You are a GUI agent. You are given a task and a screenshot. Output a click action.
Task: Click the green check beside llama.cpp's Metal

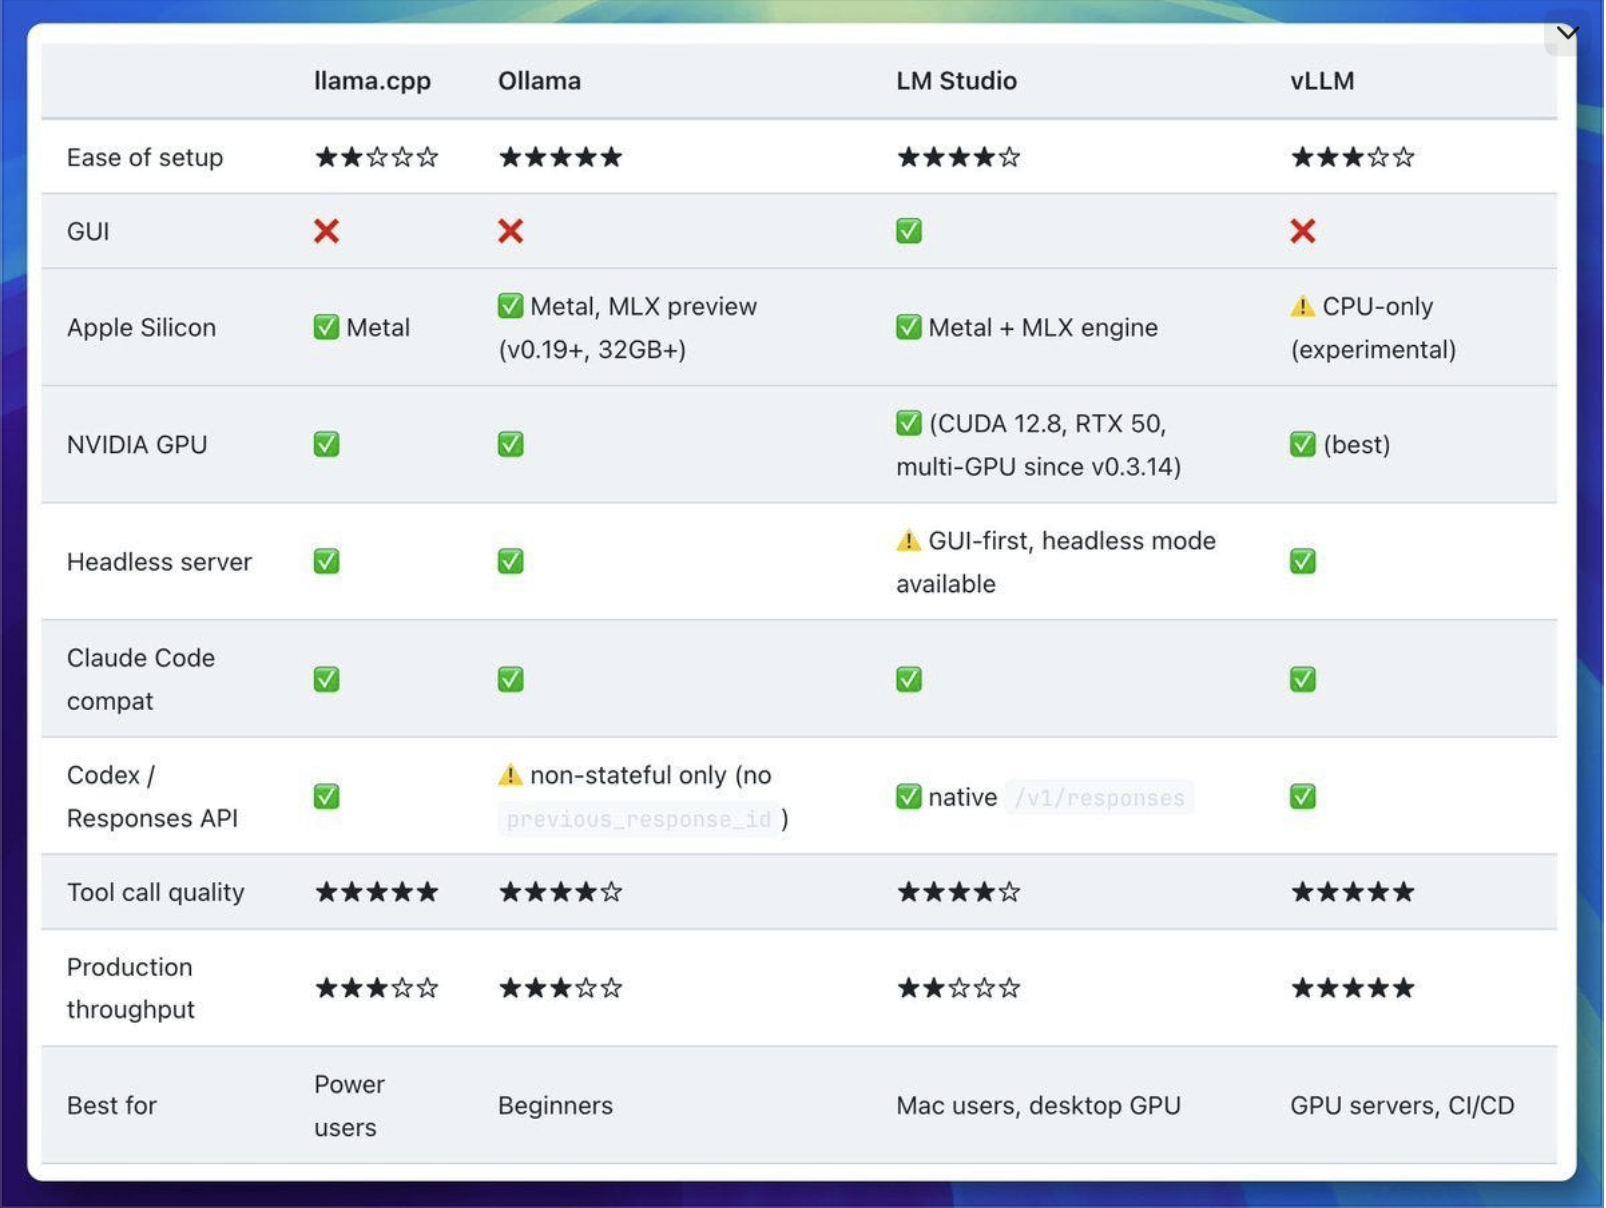click(326, 327)
